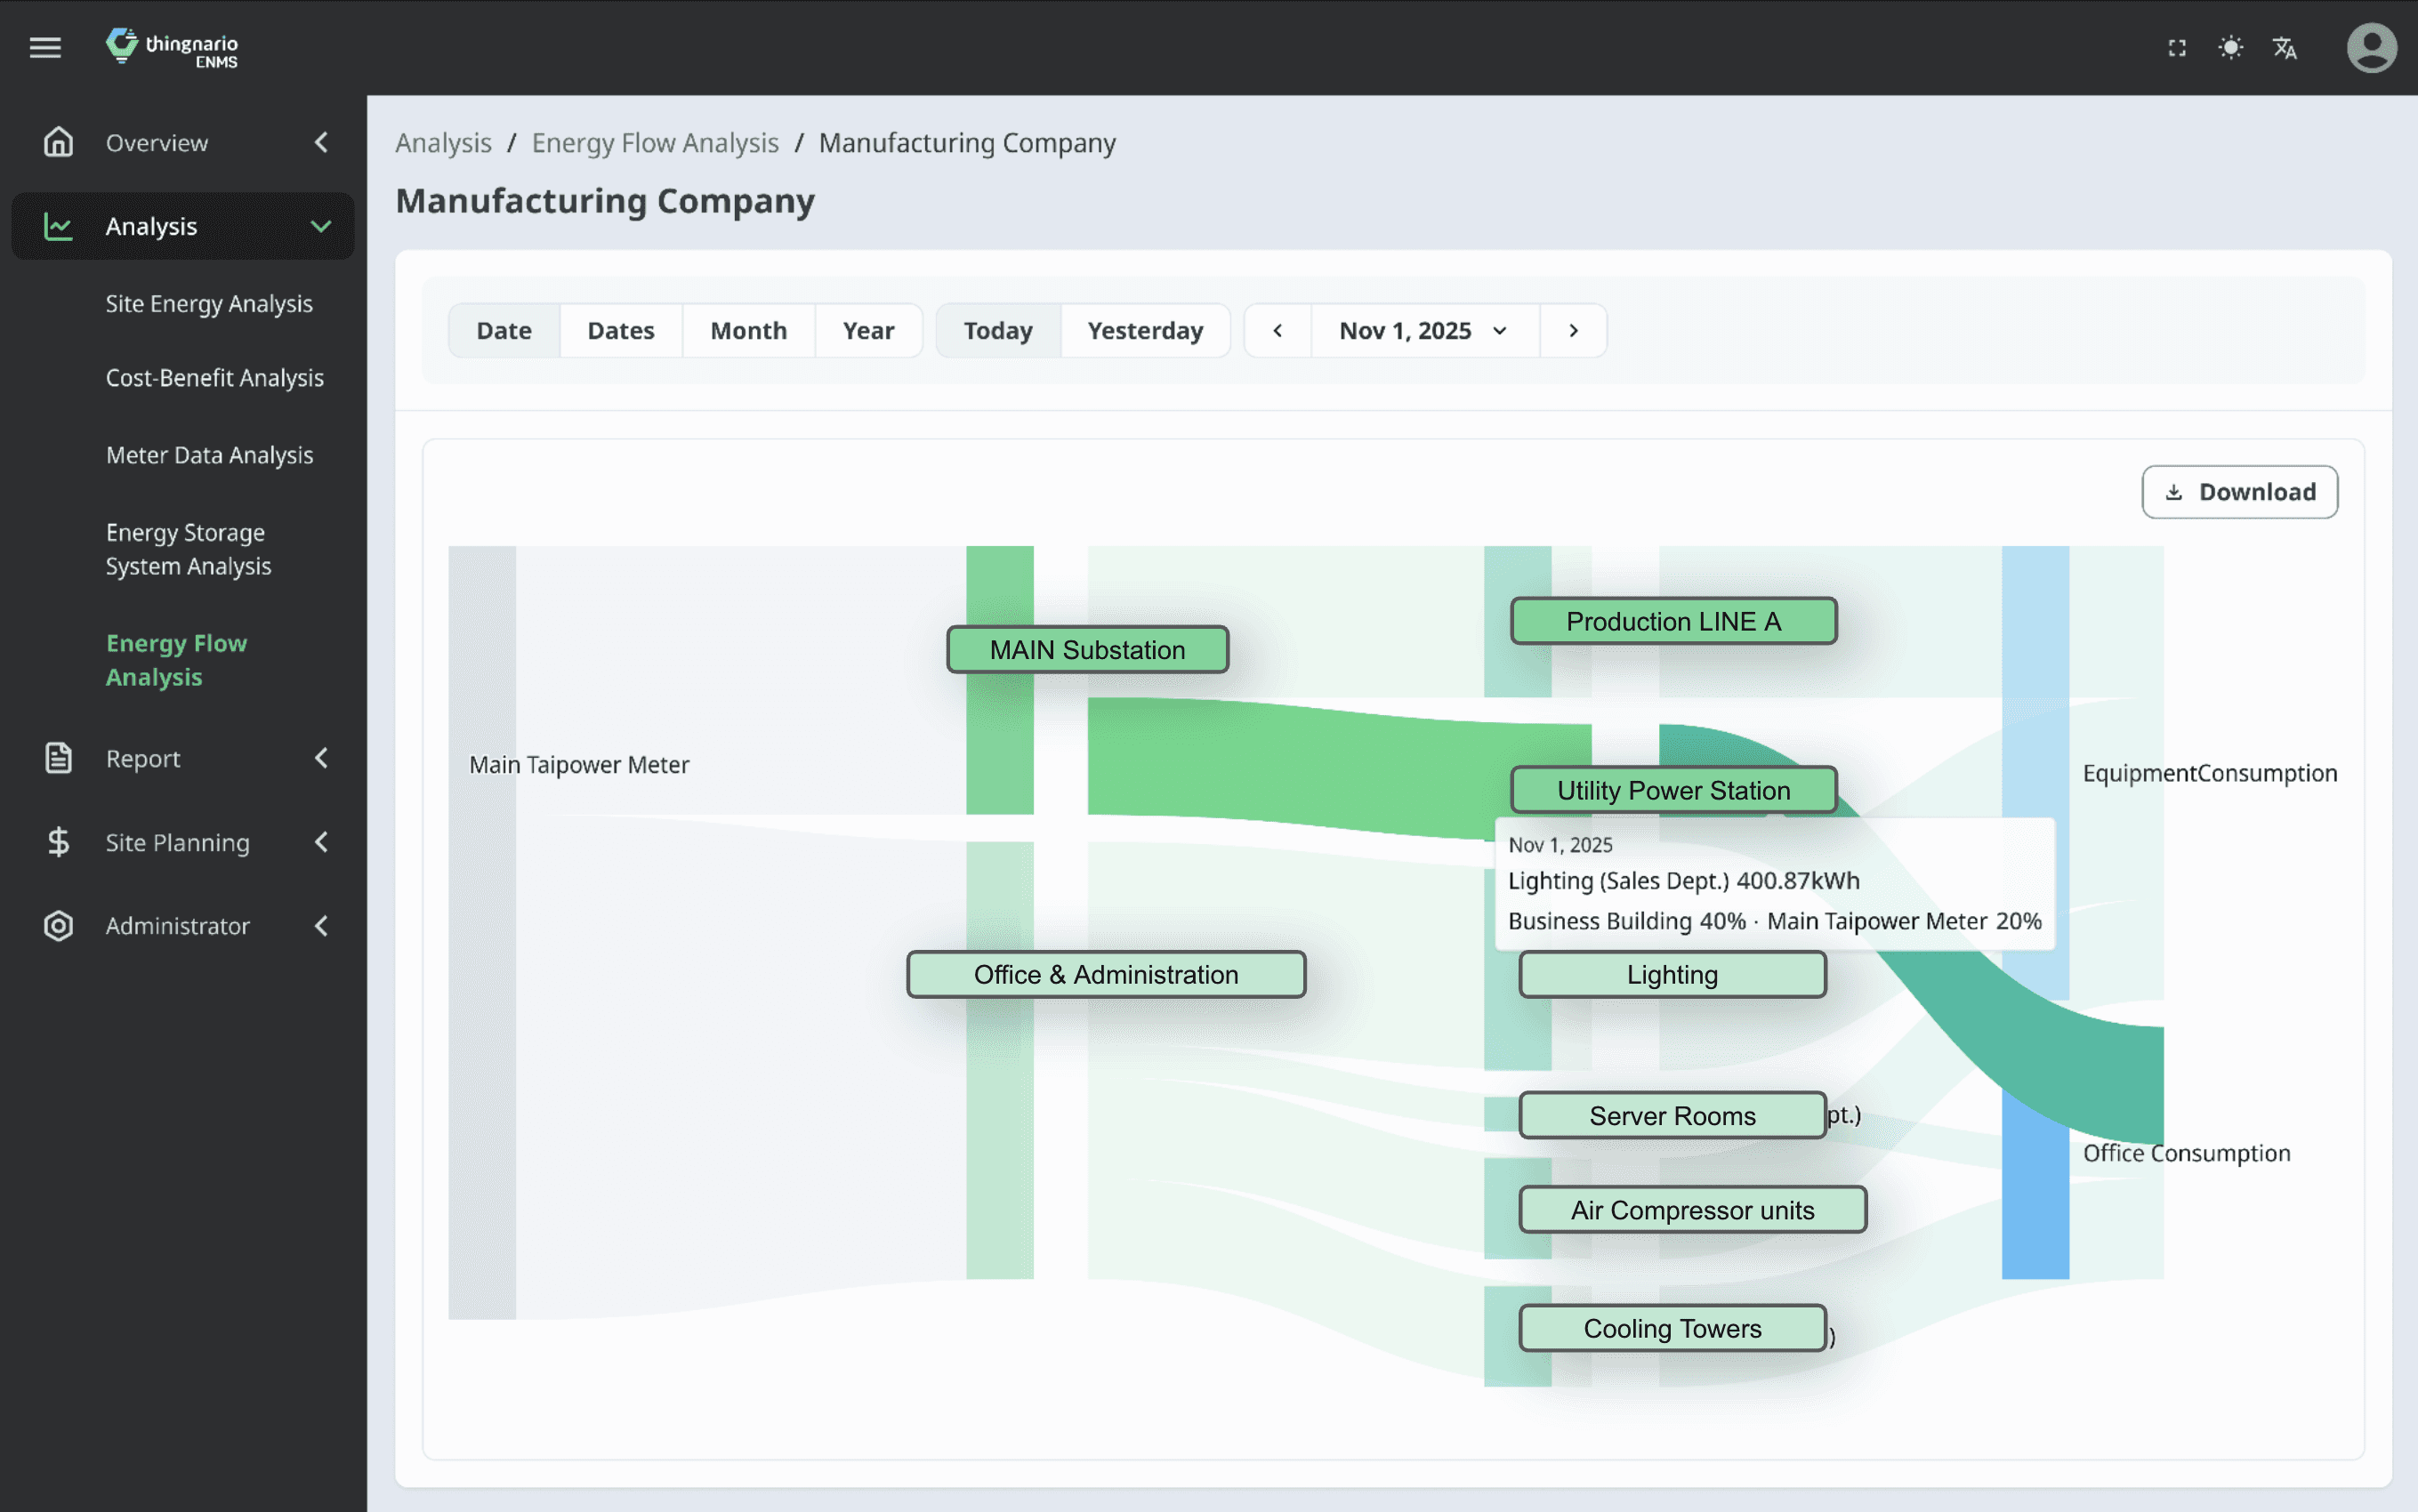Switch to the Month range tab
The image size is (2418, 1512).
pos(748,331)
